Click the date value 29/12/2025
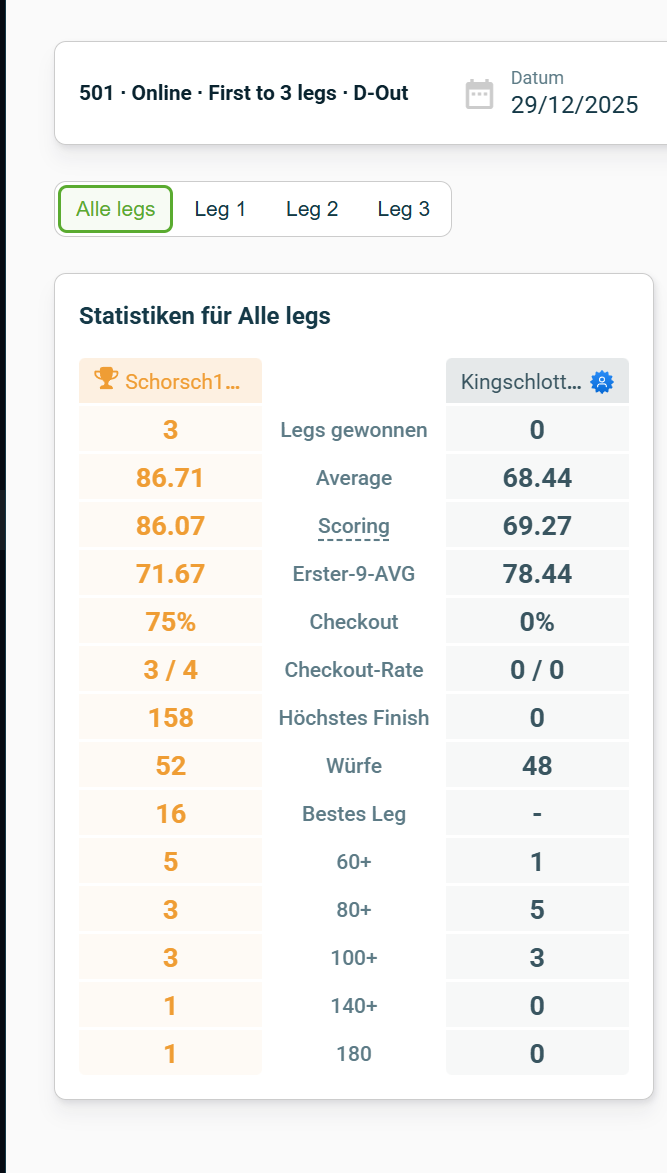Image resolution: width=667 pixels, height=1173 pixels. (x=574, y=105)
